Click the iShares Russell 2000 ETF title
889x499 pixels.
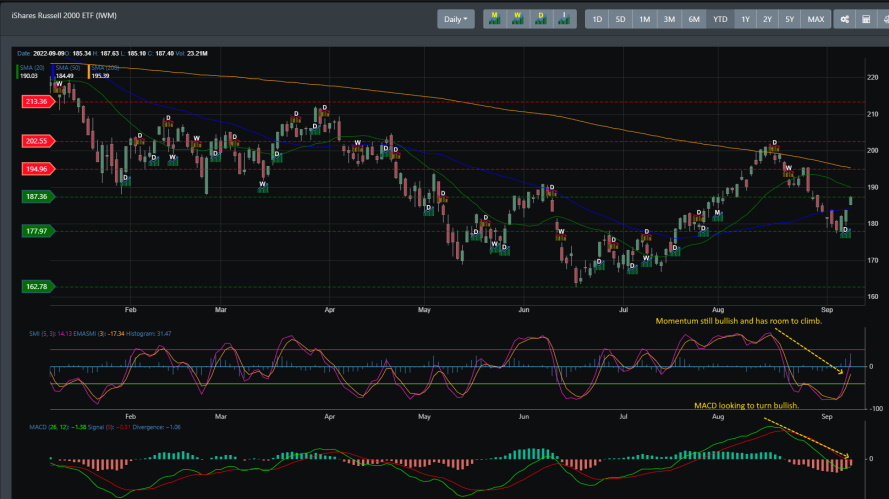pos(64,16)
